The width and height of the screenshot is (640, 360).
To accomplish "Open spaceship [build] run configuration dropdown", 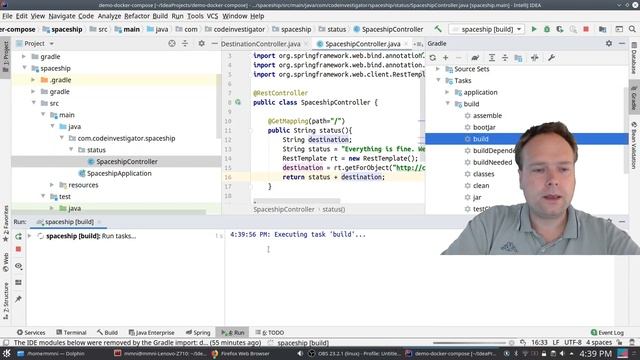I will (487, 29).
